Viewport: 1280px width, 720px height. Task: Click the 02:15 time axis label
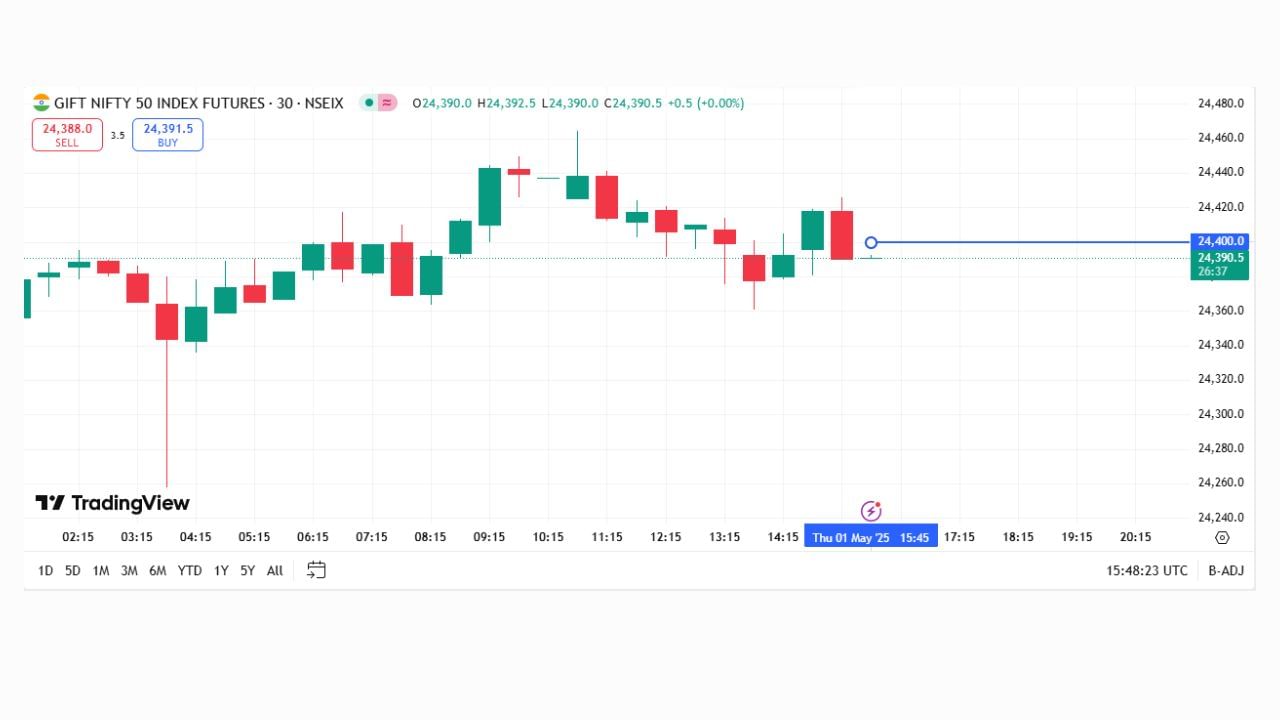click(x=78, y=538)
